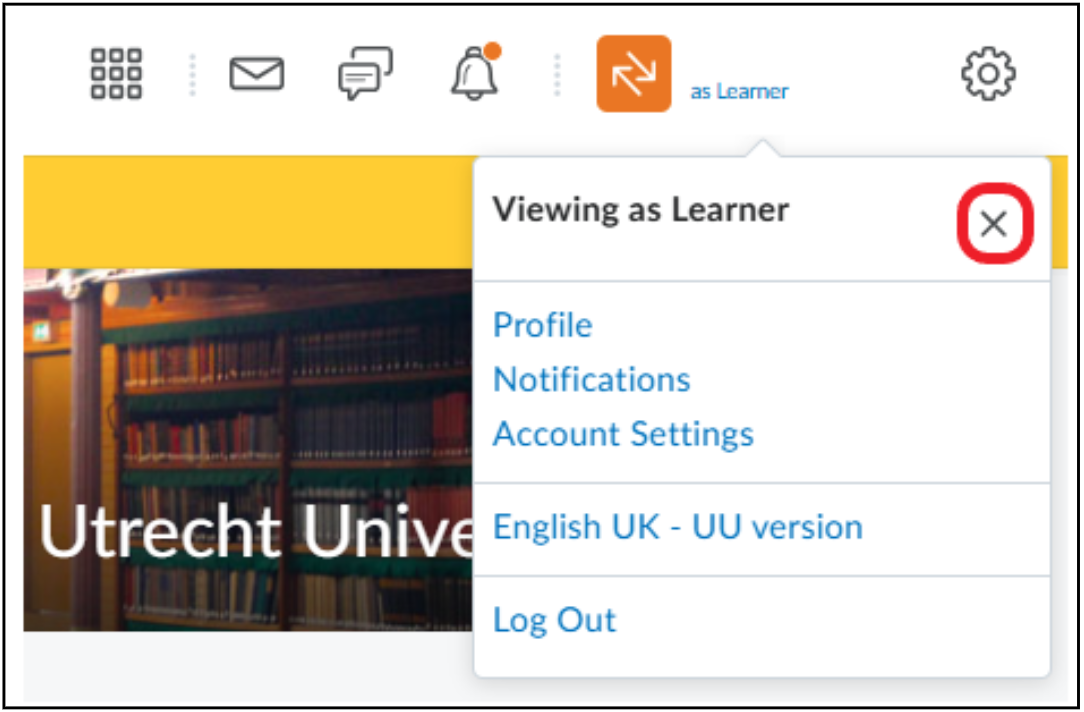Click the orange role switch avatar icon

pos(634,74)
